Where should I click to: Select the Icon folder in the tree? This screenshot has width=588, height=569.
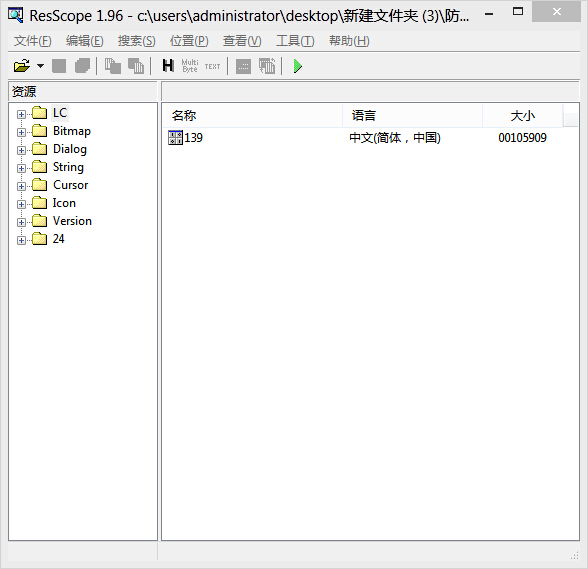coord(64,203)
